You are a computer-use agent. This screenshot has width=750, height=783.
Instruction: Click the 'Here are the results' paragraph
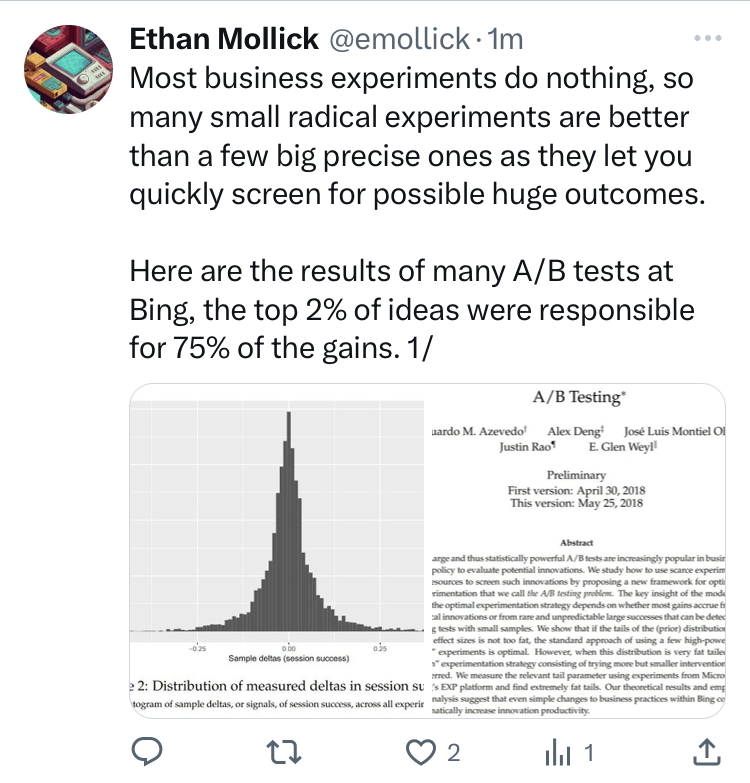pos(412,310)
